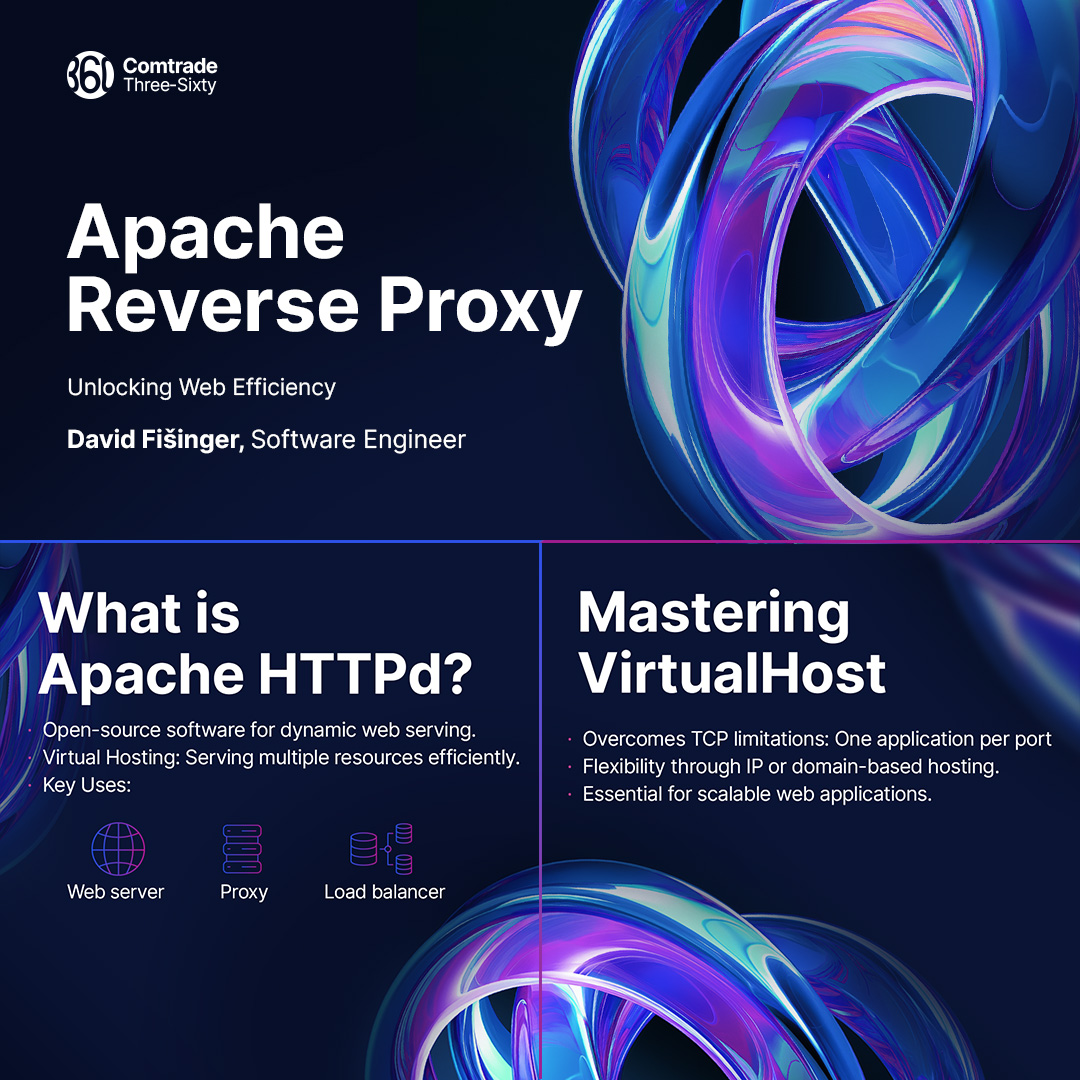This screenshot has height=1080, width=1080.
Task: Select the 'Essential for scalable web applications.' bullet
Action: (757, 794)
